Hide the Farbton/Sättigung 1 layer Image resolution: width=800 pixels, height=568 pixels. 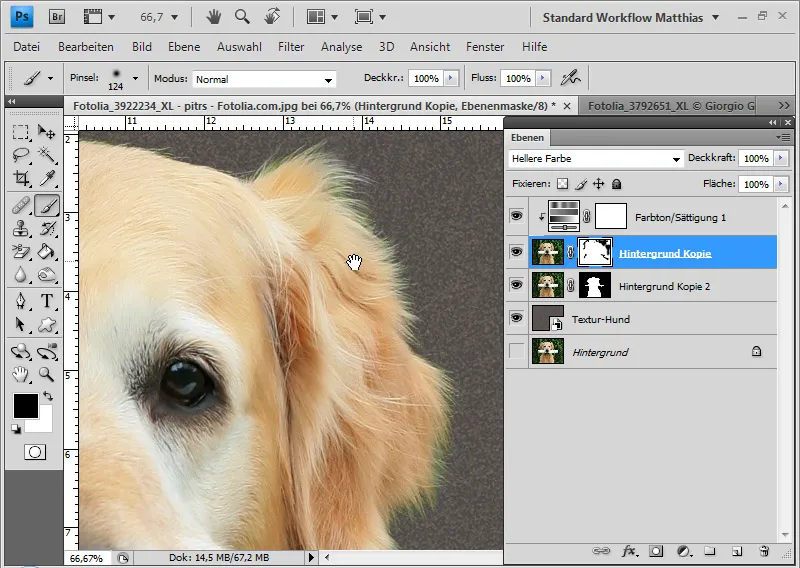point(516,216)
